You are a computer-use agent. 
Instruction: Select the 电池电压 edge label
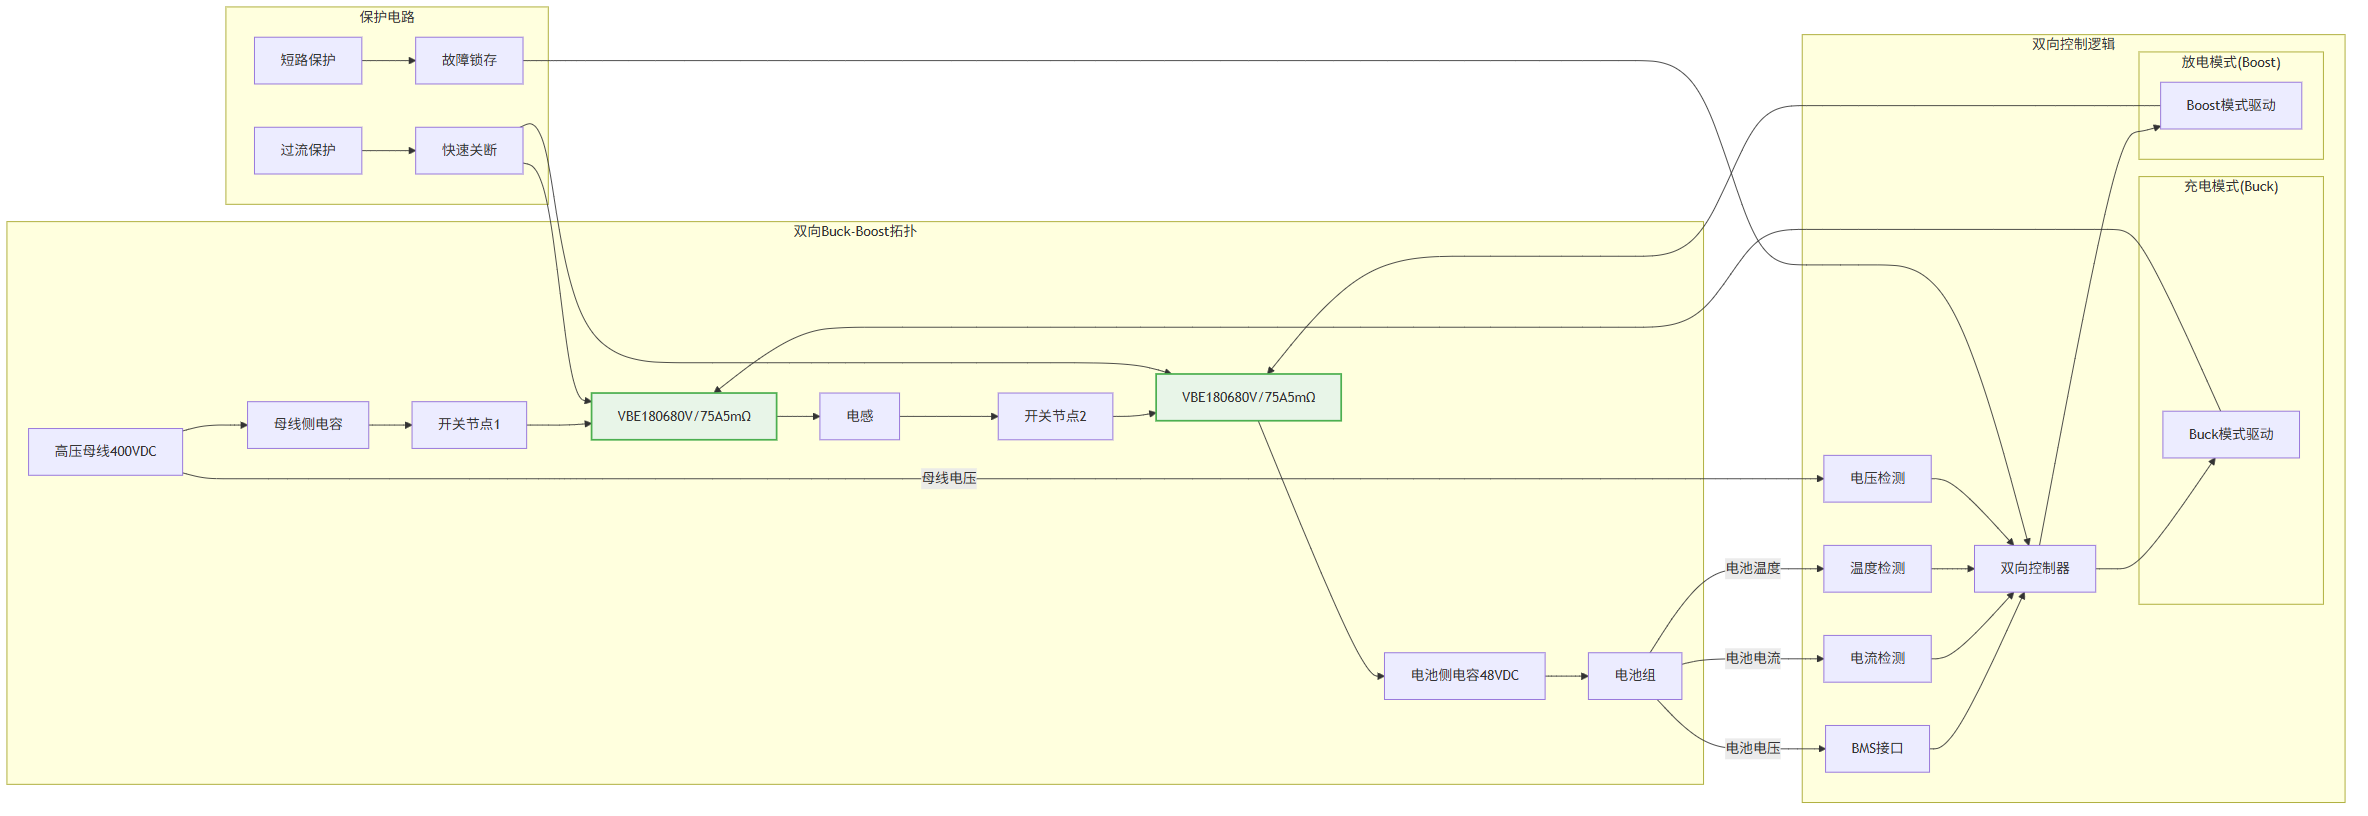click(1753, 749)
